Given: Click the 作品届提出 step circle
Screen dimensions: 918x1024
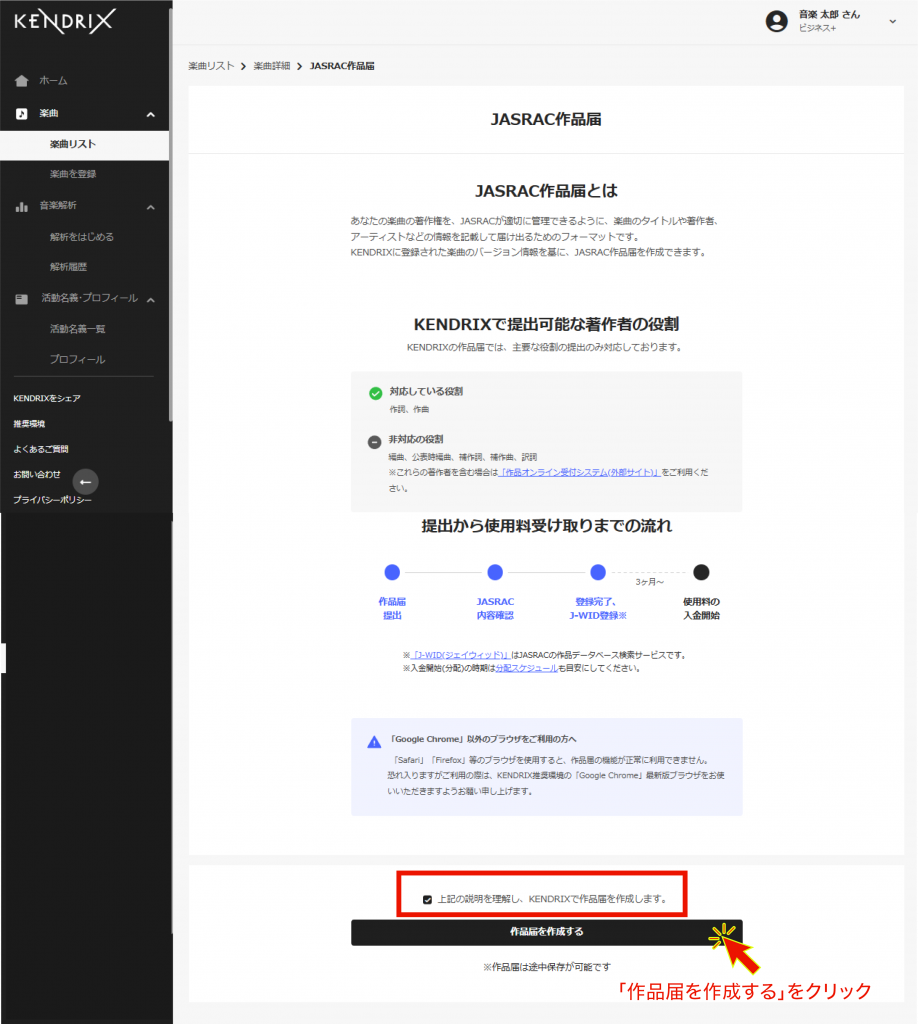Looking at the screenshot, I should [x=392, y=572].
